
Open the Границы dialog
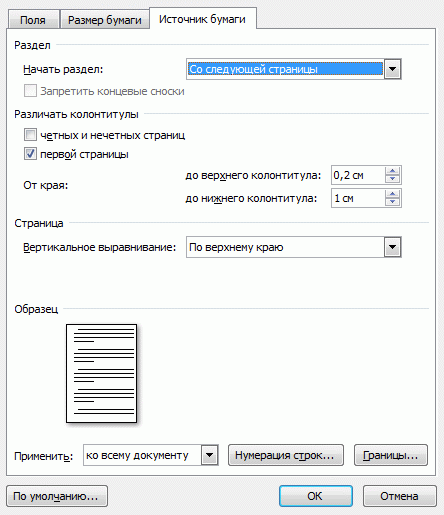pos(391,455)
